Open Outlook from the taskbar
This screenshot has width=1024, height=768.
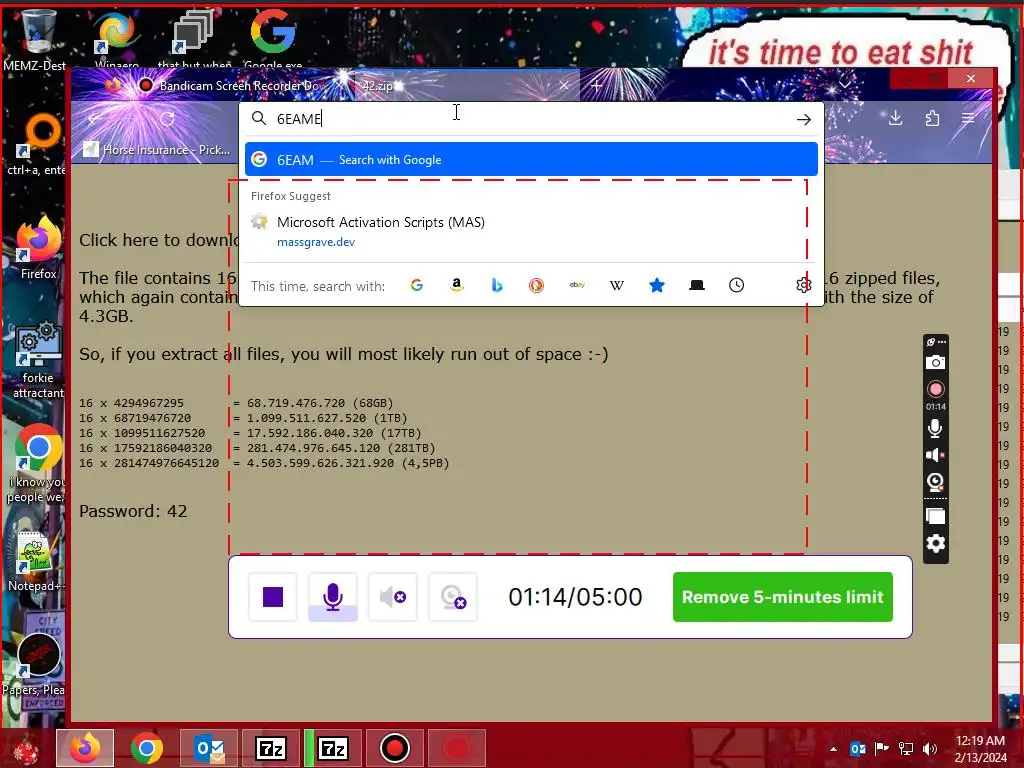209,748
